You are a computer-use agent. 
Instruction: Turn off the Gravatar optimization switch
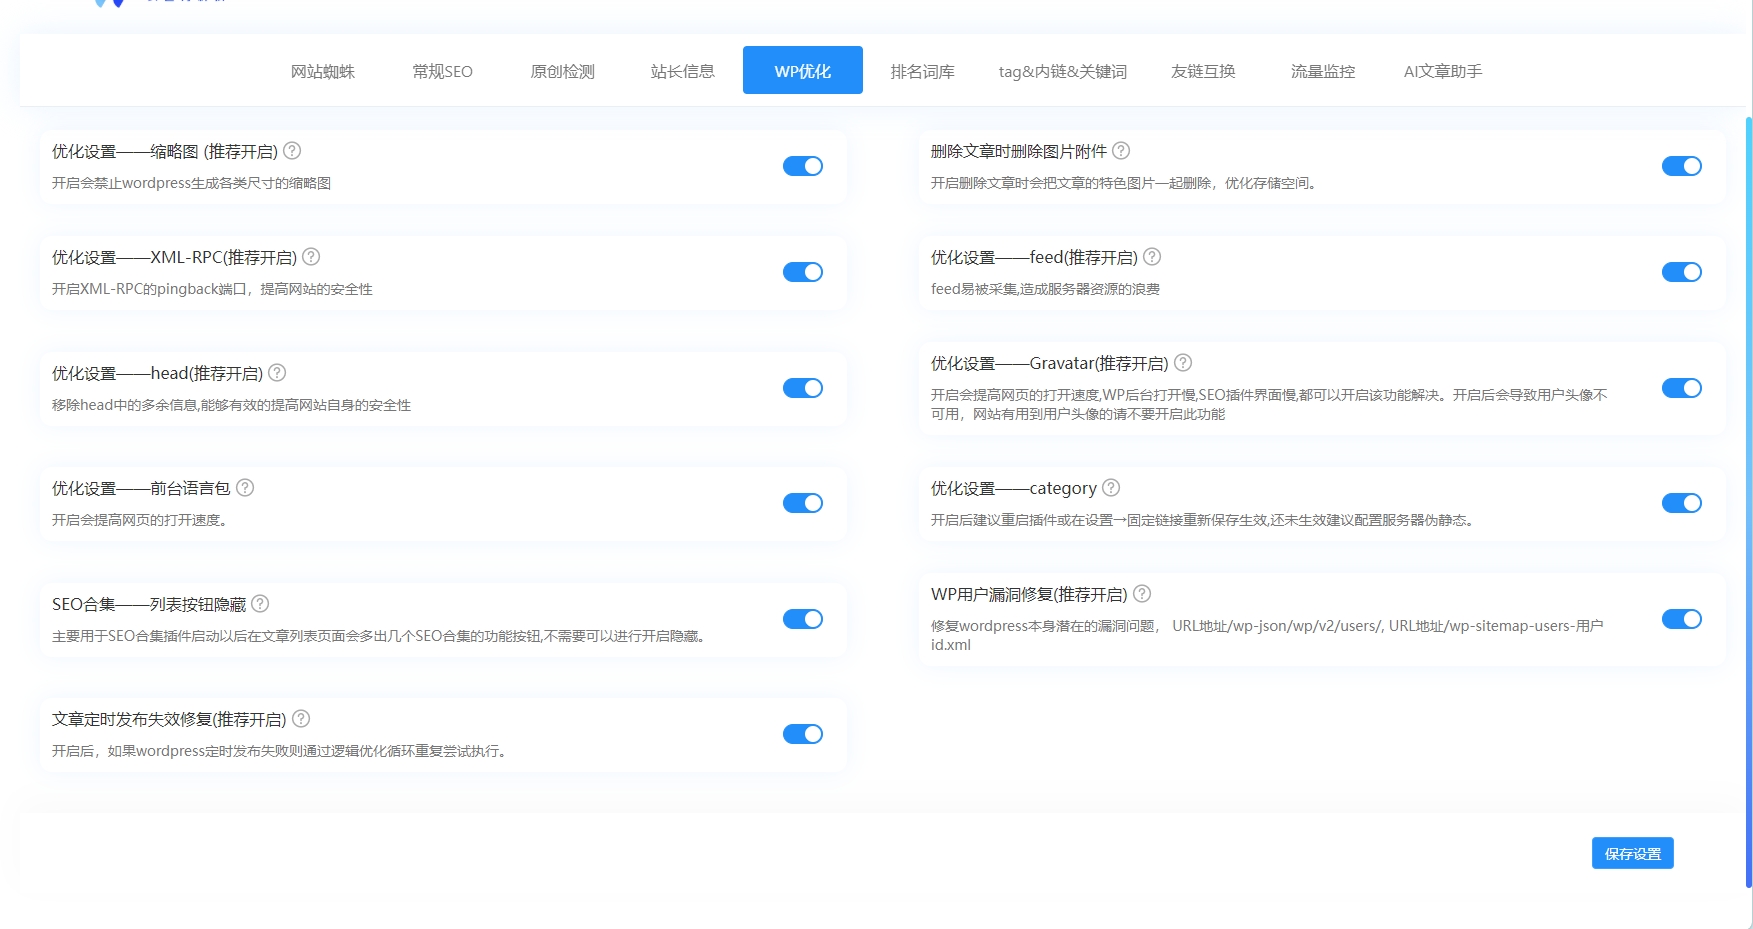[1682, 388]
